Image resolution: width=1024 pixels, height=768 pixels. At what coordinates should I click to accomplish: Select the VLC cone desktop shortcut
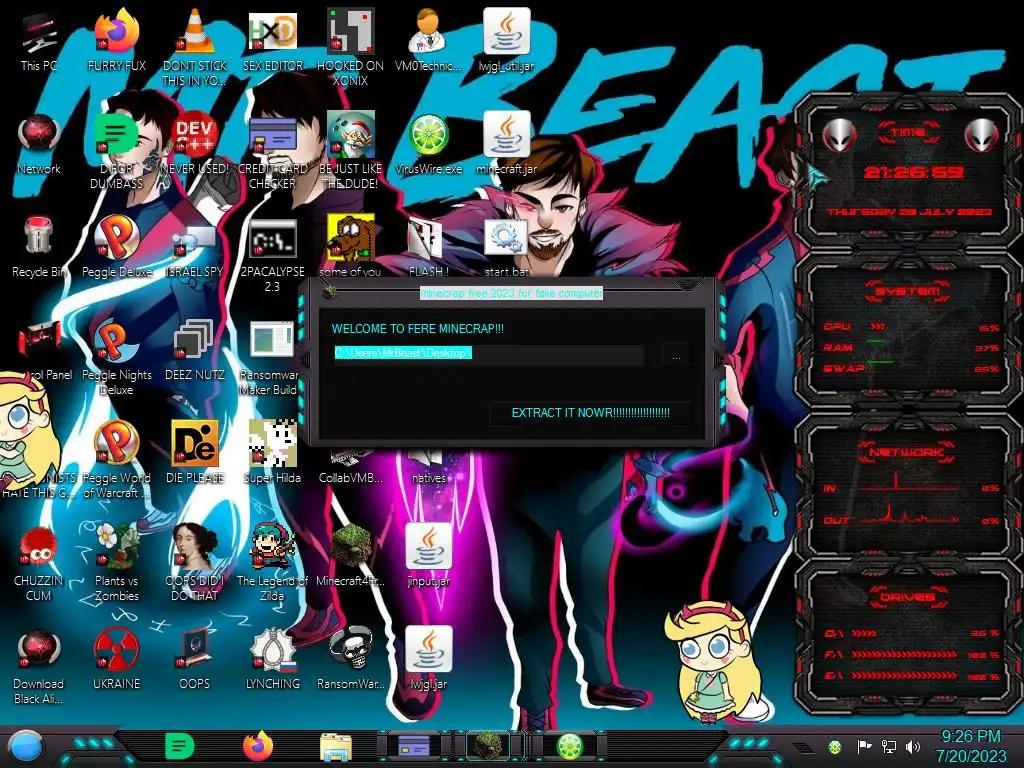(195, 47)
